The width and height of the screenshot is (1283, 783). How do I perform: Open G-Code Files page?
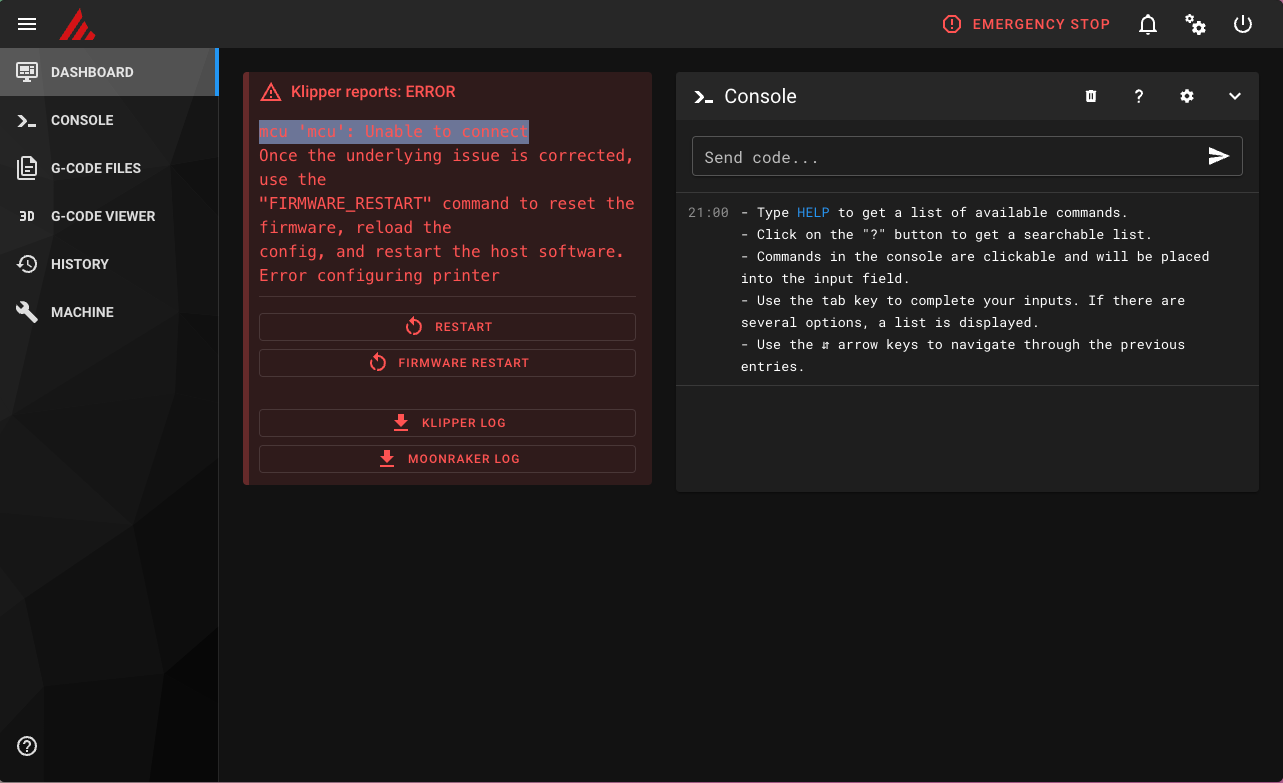(108, 168)
